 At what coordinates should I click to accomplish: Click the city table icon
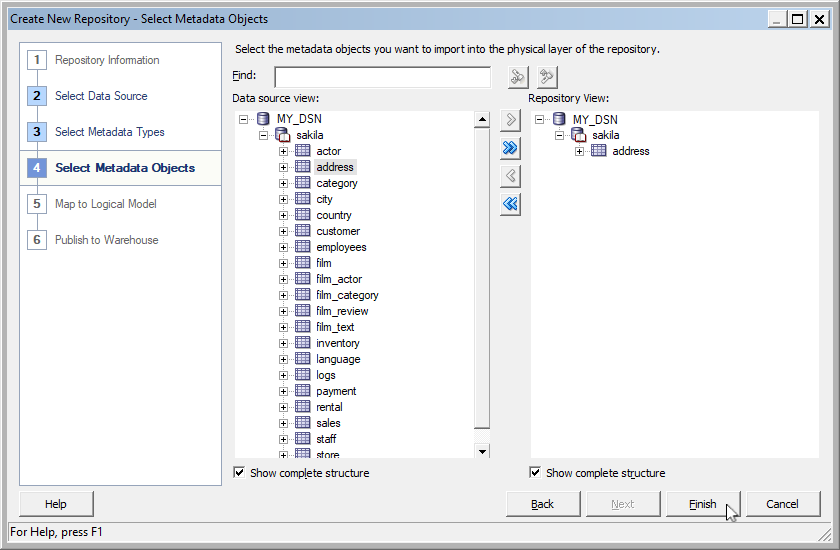(303, 199)
